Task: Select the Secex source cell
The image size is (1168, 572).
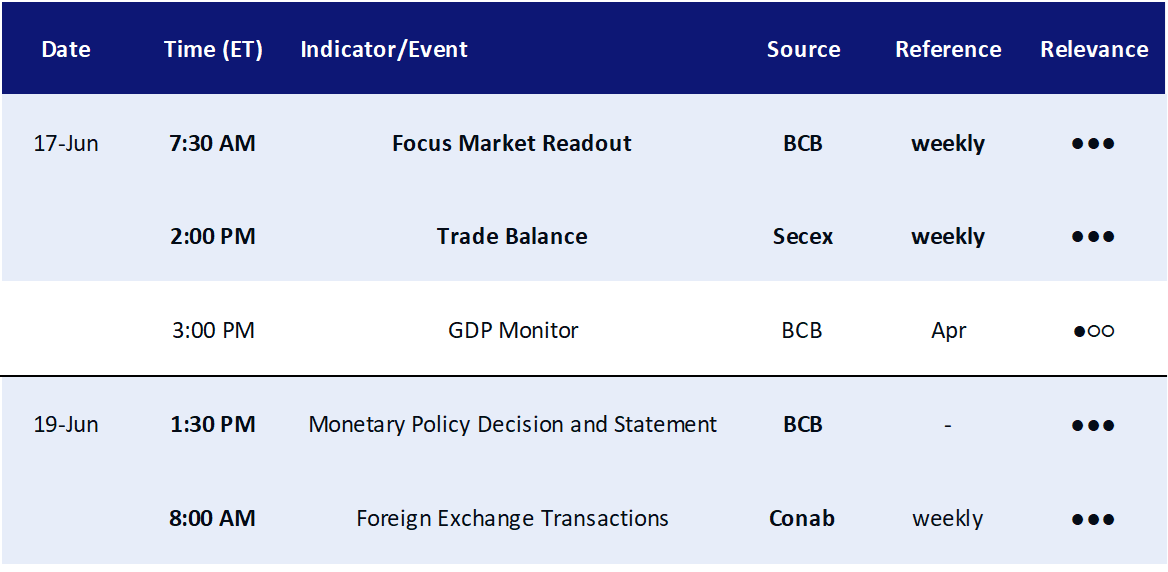Action: (x=803, y=237)
